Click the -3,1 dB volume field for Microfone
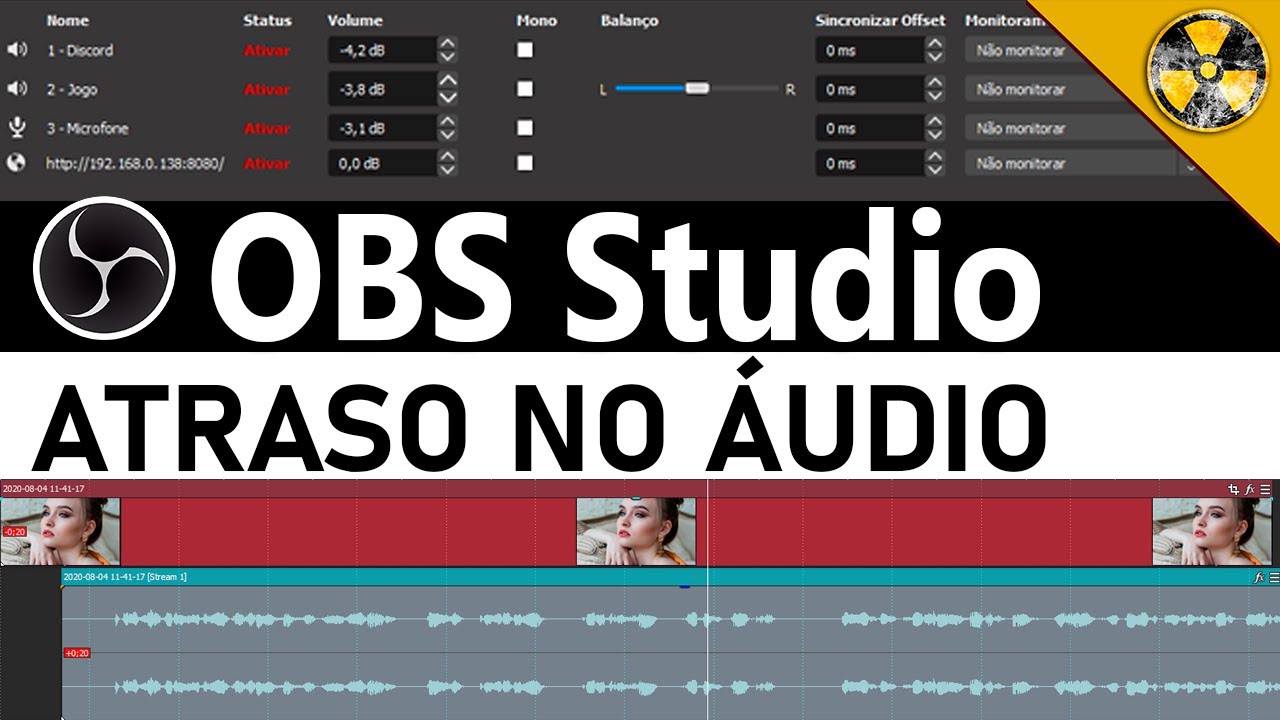Image resolution: width=1280 pixels, height=720 pixels. [383, 128]
